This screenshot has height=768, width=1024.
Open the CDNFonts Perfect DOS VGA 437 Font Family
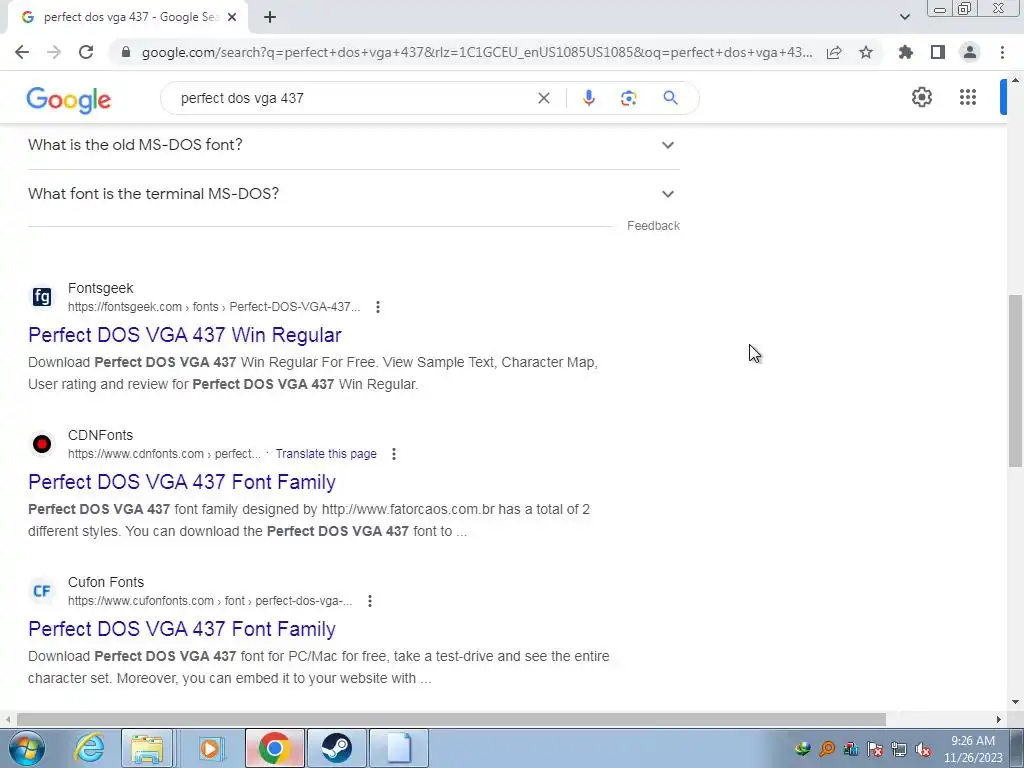[182, 482]
